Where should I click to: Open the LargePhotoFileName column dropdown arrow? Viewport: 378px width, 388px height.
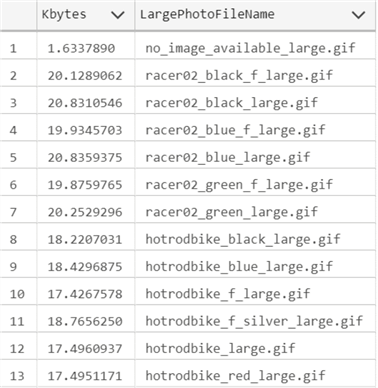click(358, 15)
